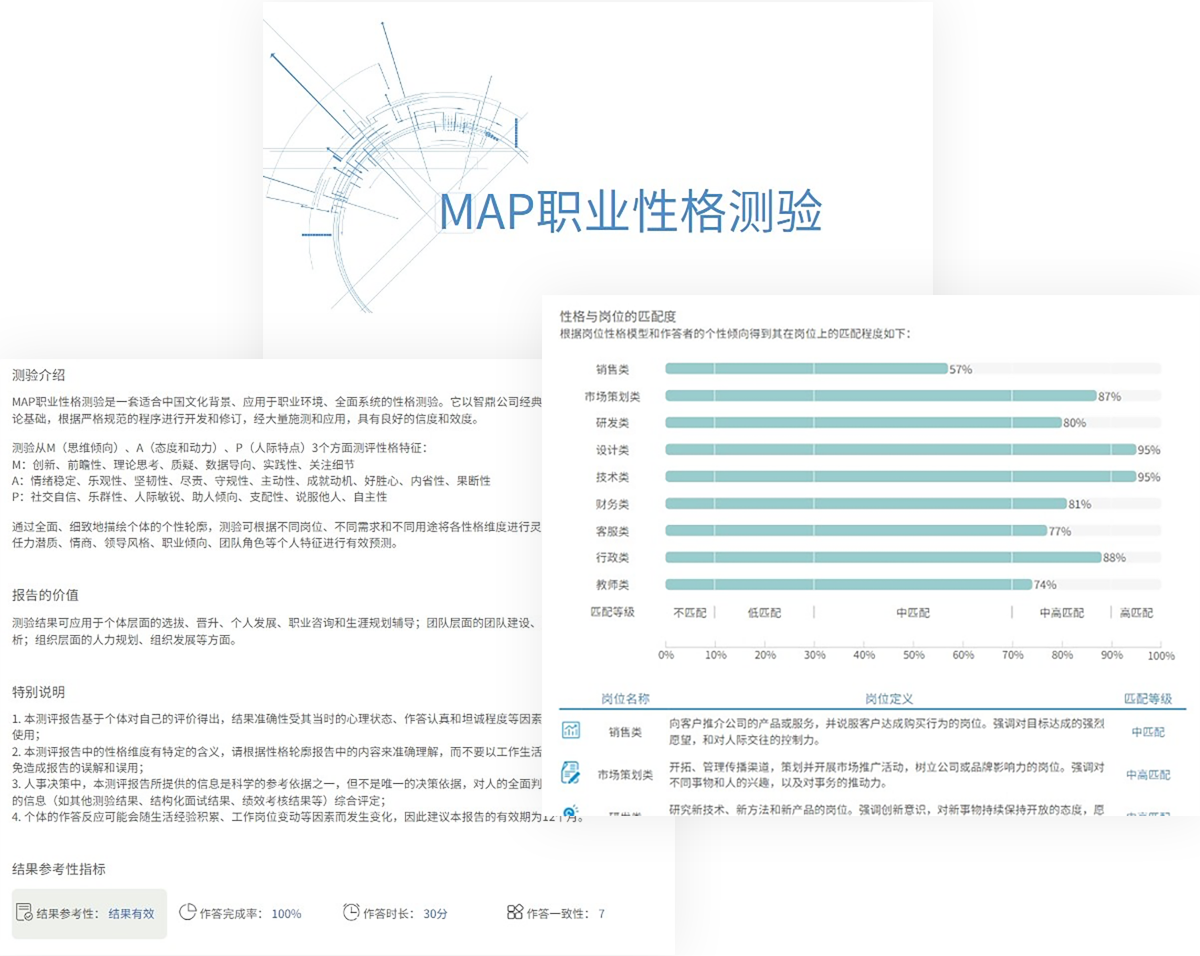The image size is (1200, 956).
Task: Click the 作答时长 clock icon
Action: coord(351,912)
